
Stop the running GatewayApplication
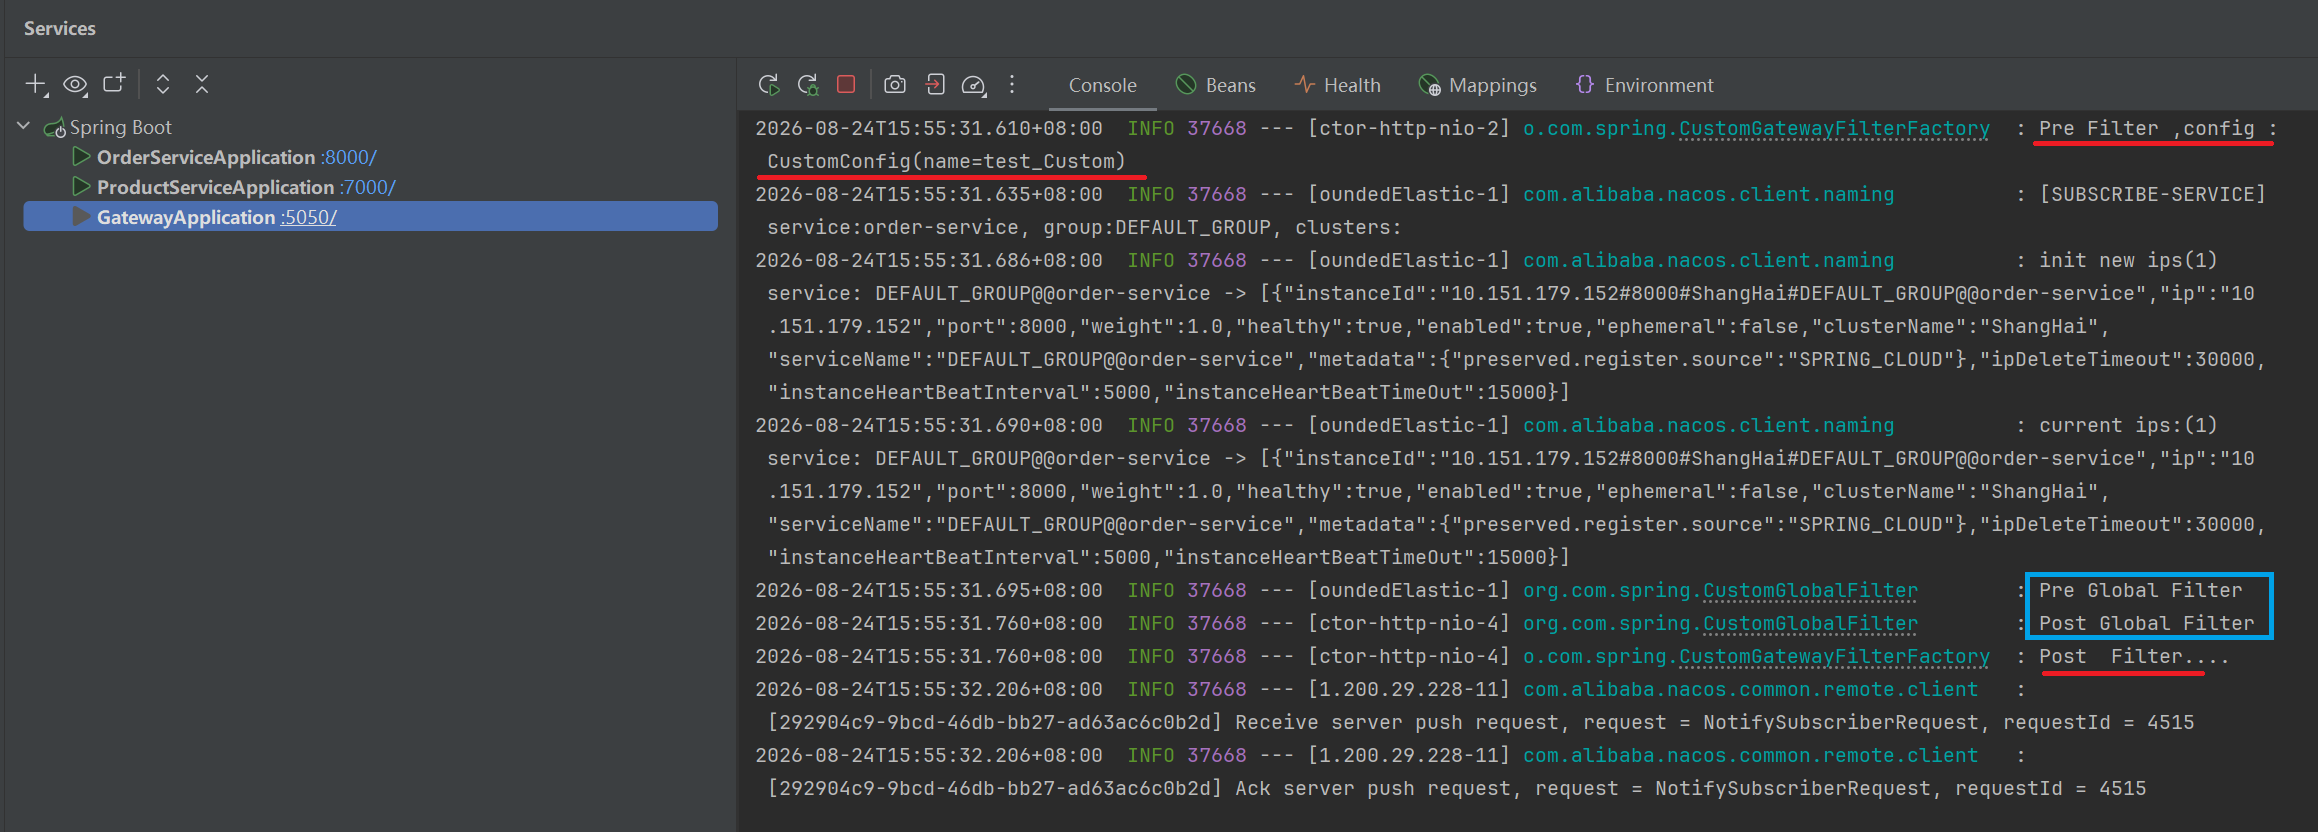[846, 85]
